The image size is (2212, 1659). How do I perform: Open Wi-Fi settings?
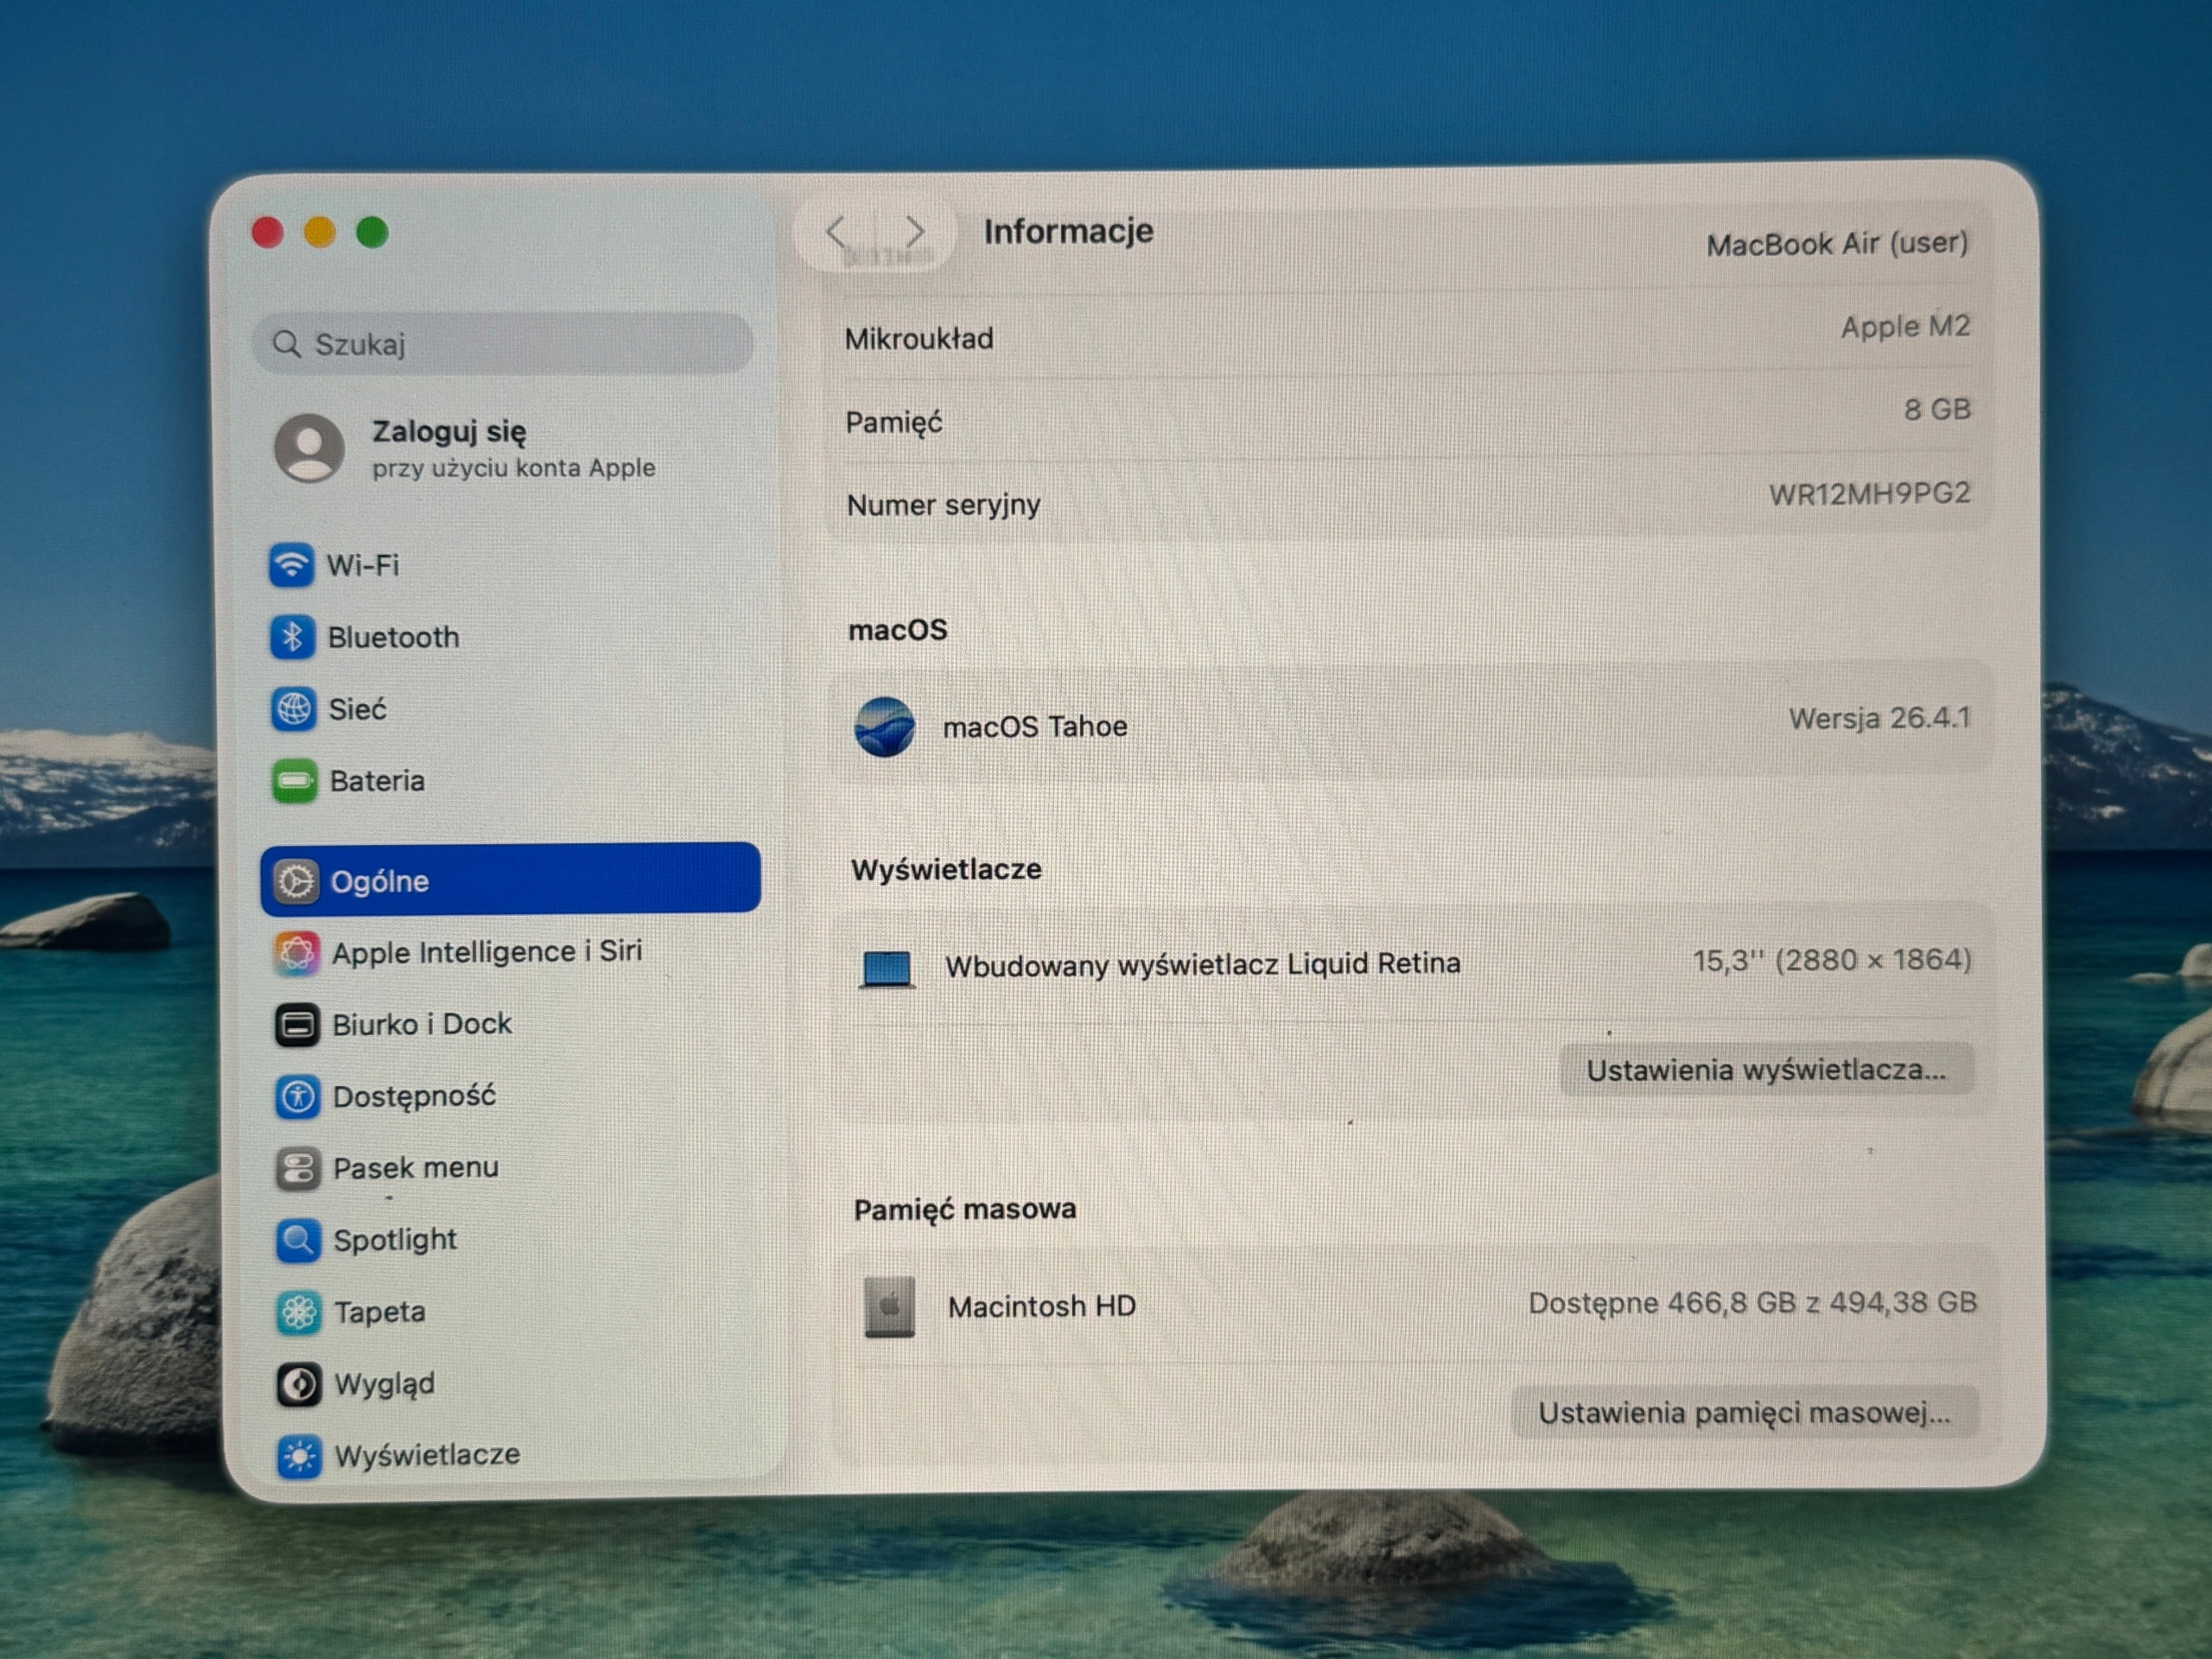click(510, 565)
